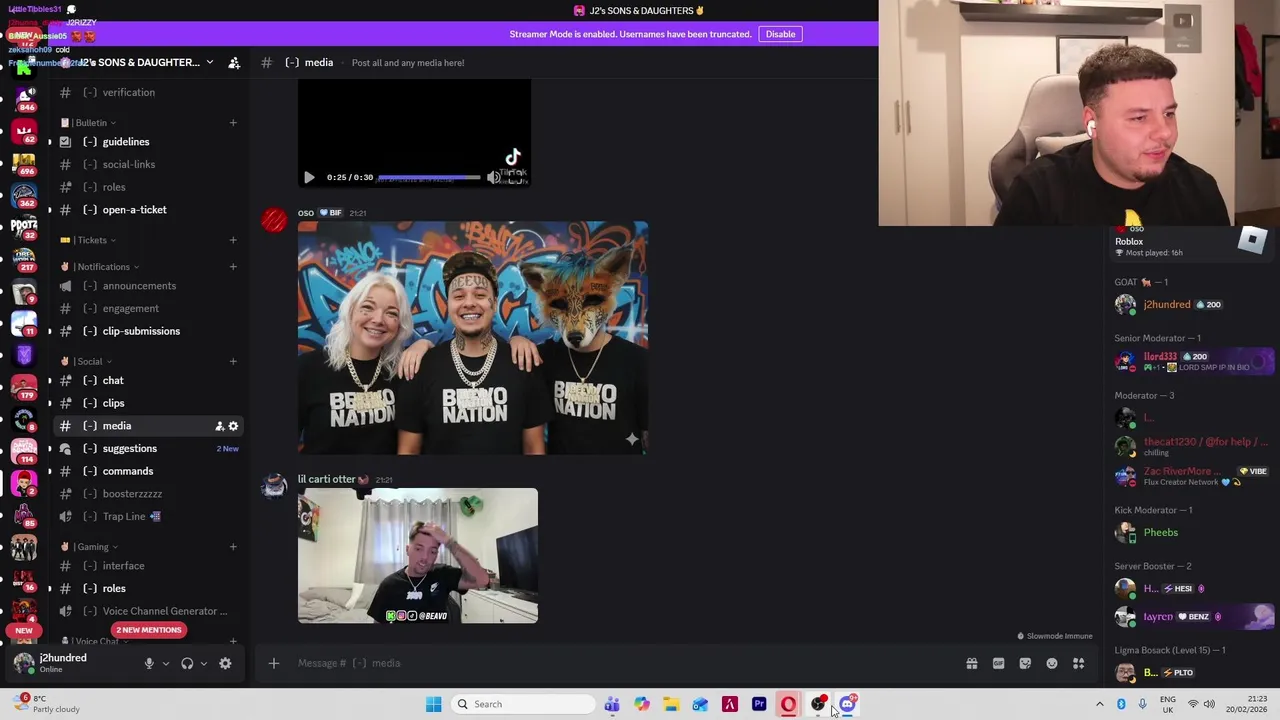This screenshot has width=1280, height=720.
Task: Jump to 2 New Mentions
Action: click(x=149, y=630)
